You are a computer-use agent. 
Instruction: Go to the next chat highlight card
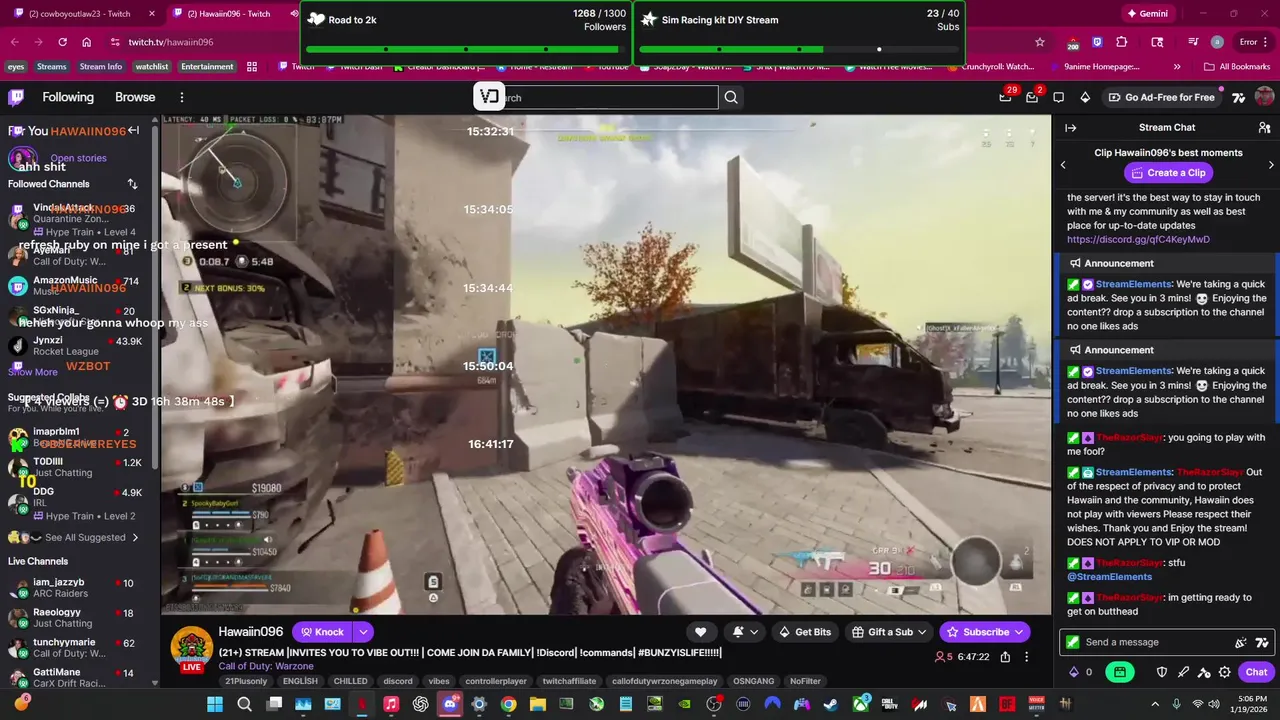coord(1271,164)
